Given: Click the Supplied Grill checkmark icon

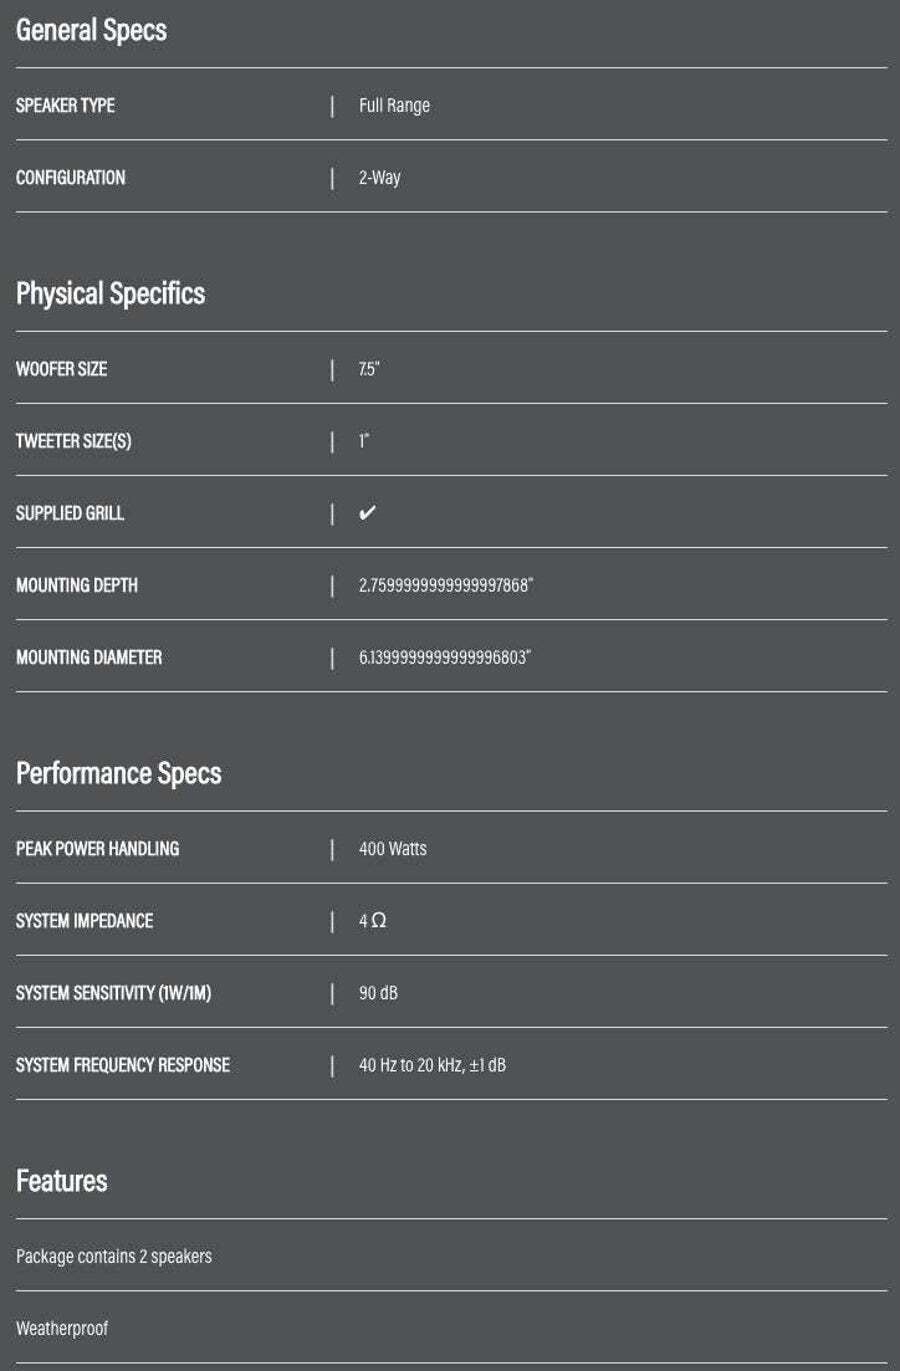Looking at the screenshot, I should [x=367, y=513].
